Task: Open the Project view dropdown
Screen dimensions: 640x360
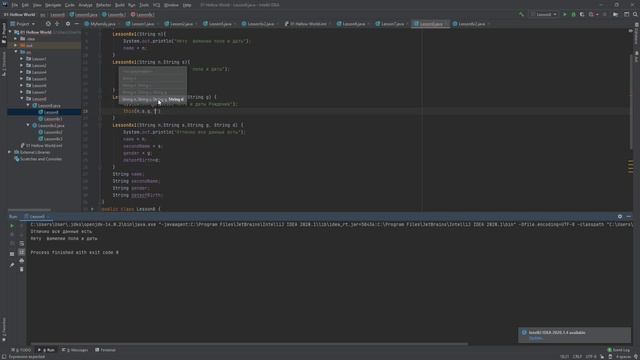Action: 22,24
